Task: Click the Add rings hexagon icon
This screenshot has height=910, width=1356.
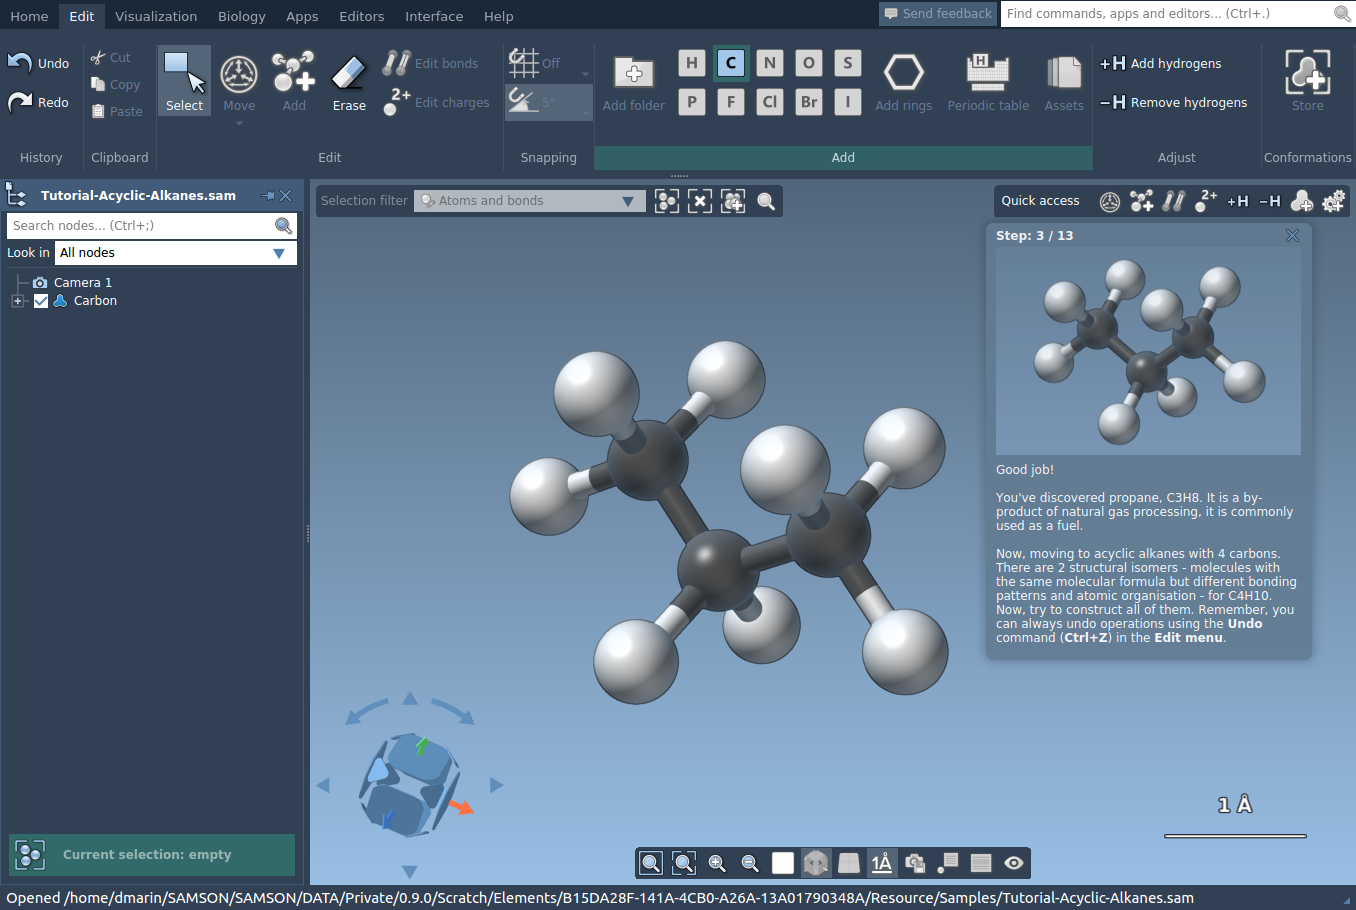Action: pyautogui.click(x=903, y=74)
